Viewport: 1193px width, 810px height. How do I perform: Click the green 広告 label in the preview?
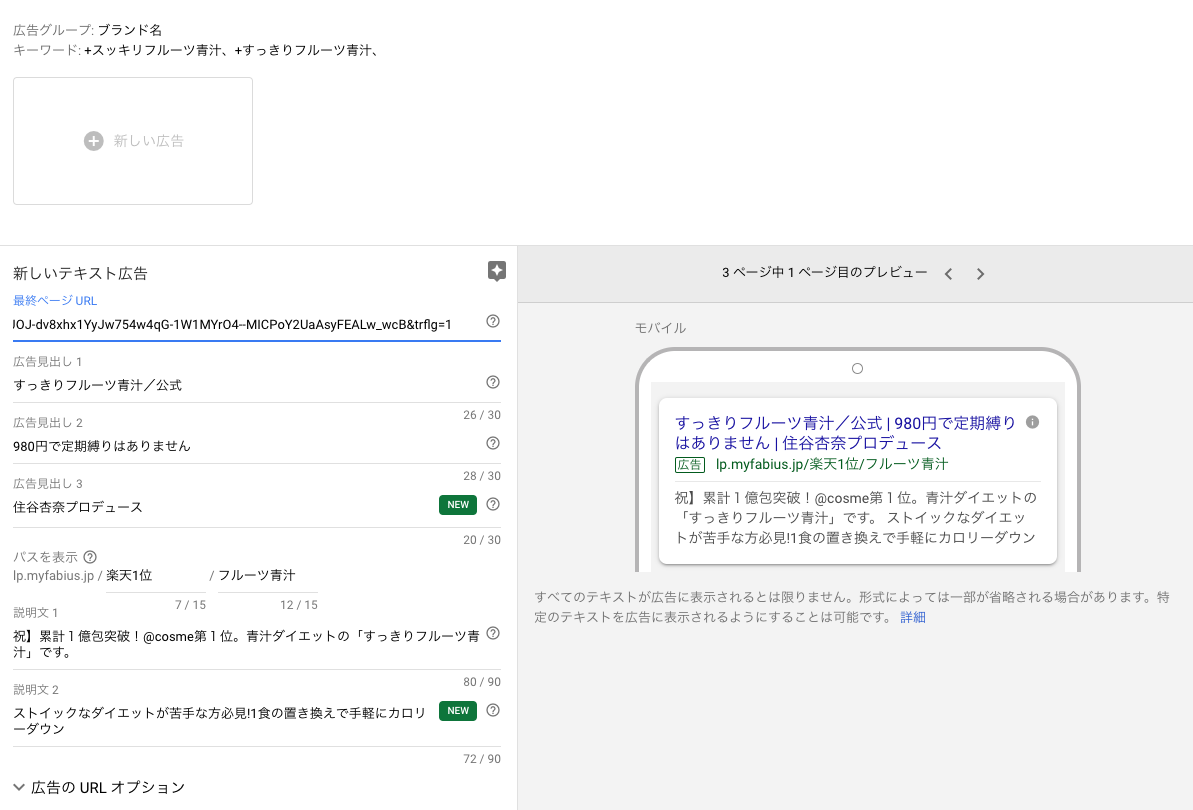[x=690, y=466]
